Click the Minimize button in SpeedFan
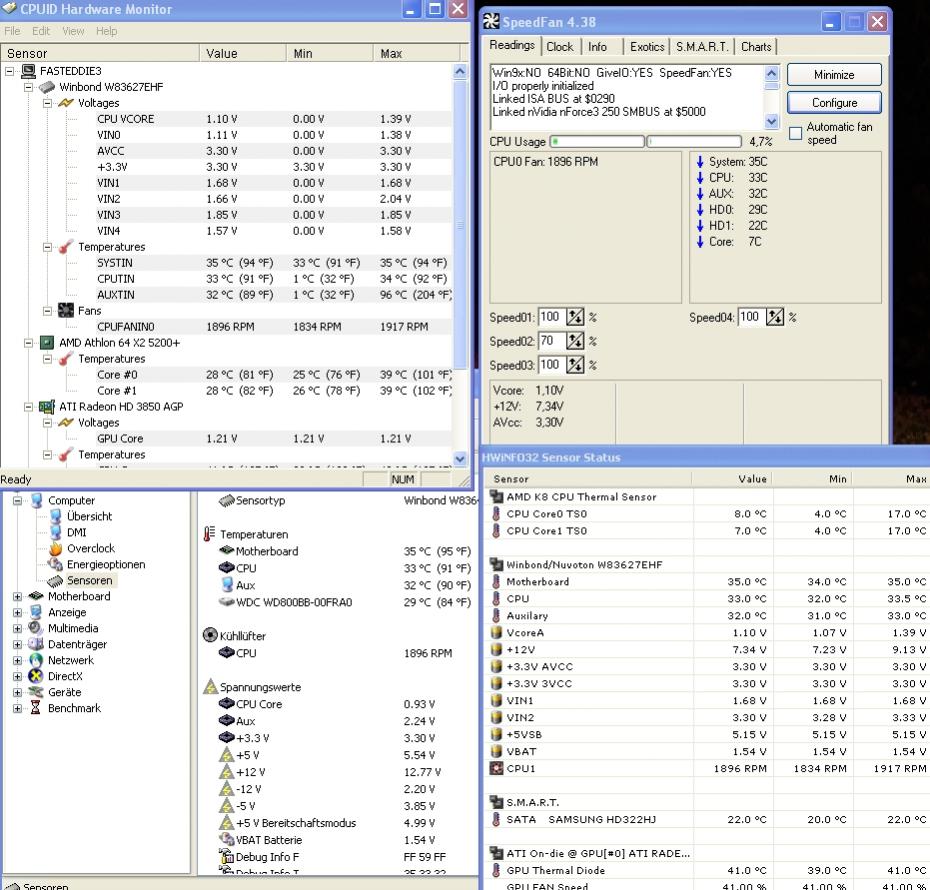 point(834,75)
